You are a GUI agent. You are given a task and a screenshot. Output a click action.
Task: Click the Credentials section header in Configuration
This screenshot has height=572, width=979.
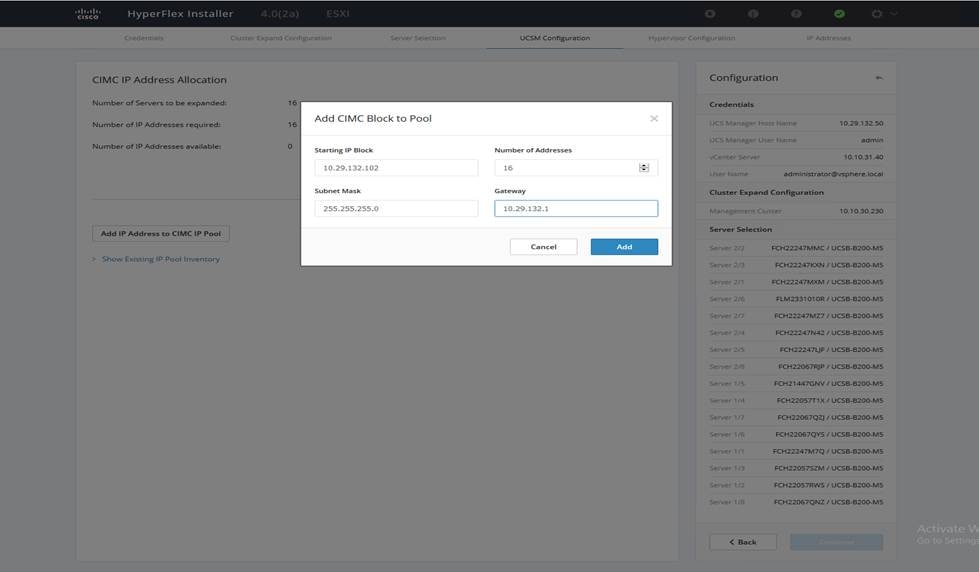pyautogui.click(x=731, y=105)
